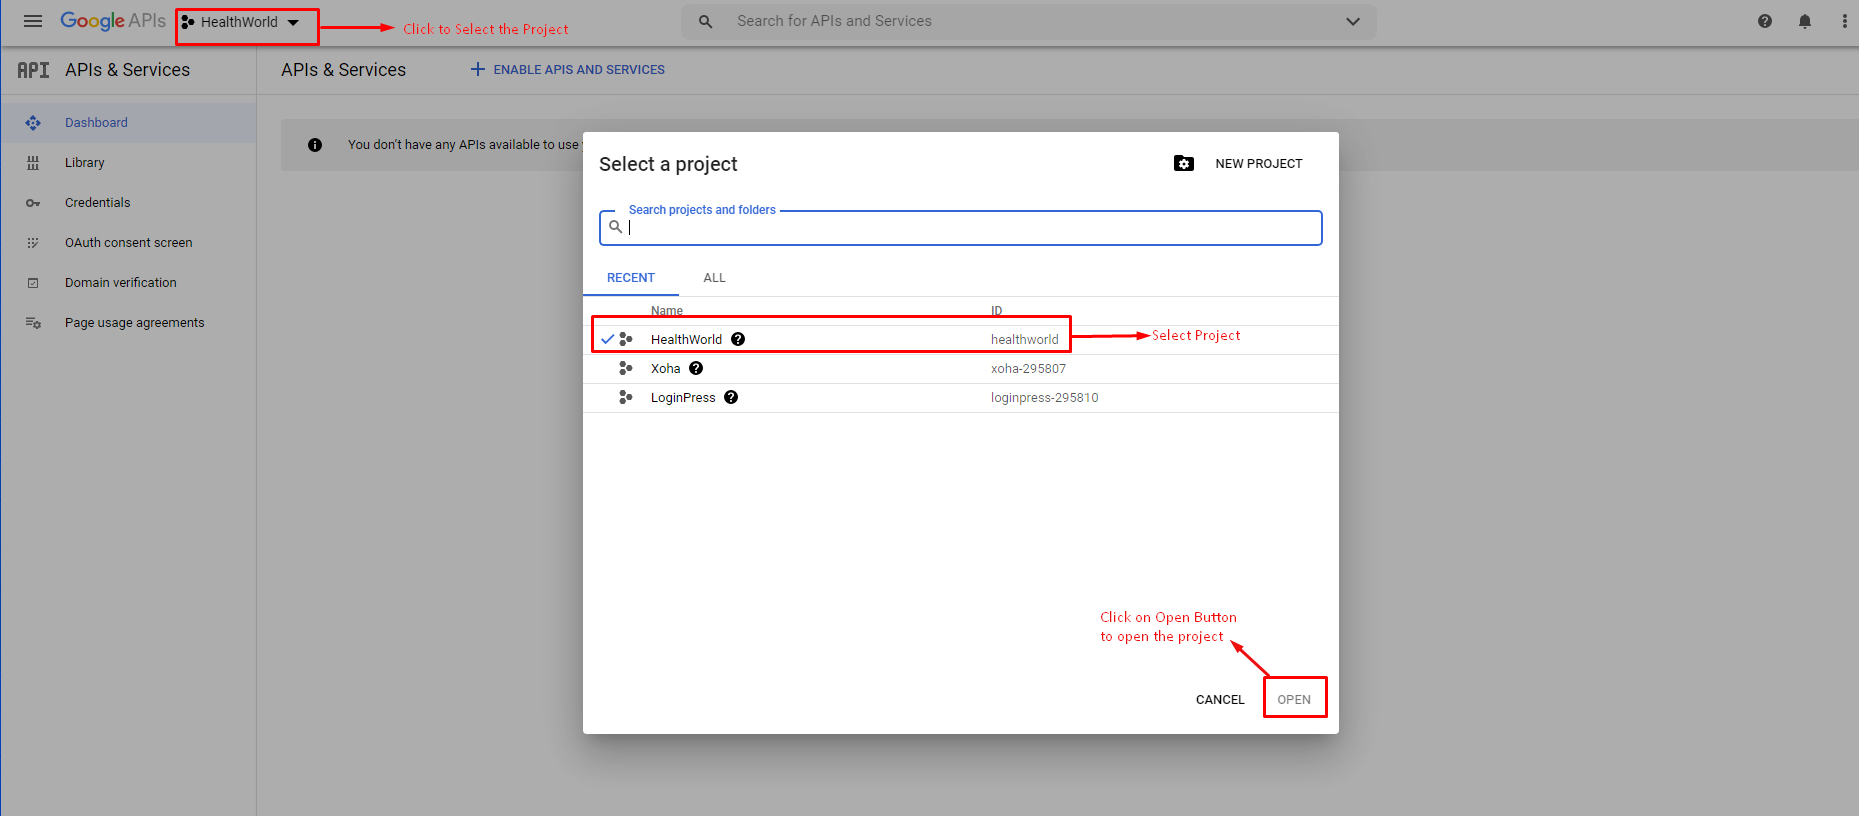Image resolution: width=1859 pixels, height=816 pixels.
Task: Click the CANCEL button
Action: pyautogui.click(x=1220, y=699)
